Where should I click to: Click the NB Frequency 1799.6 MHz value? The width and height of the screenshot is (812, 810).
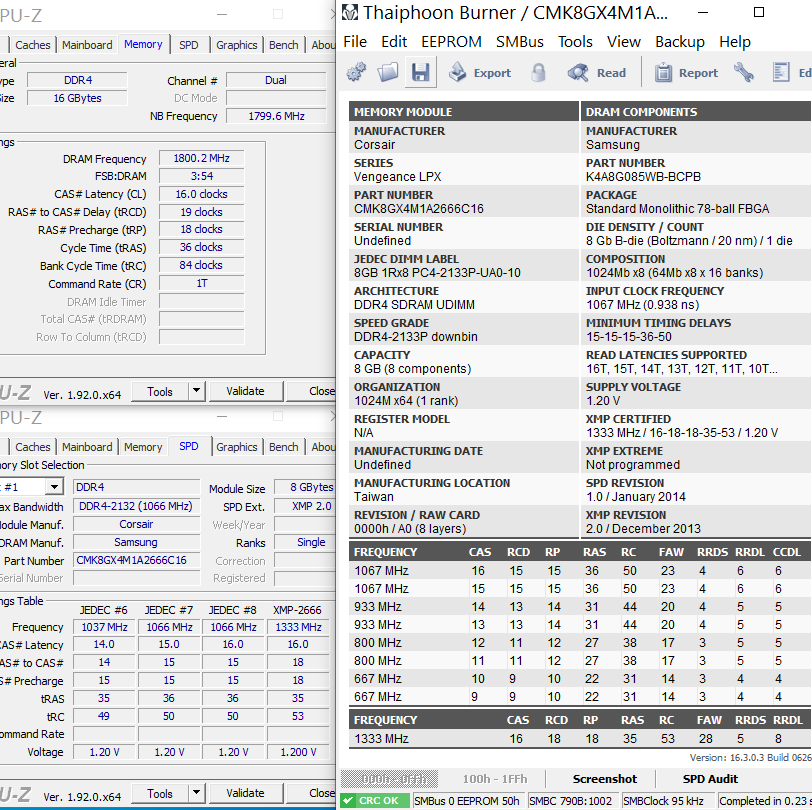(x=276, y=116)
